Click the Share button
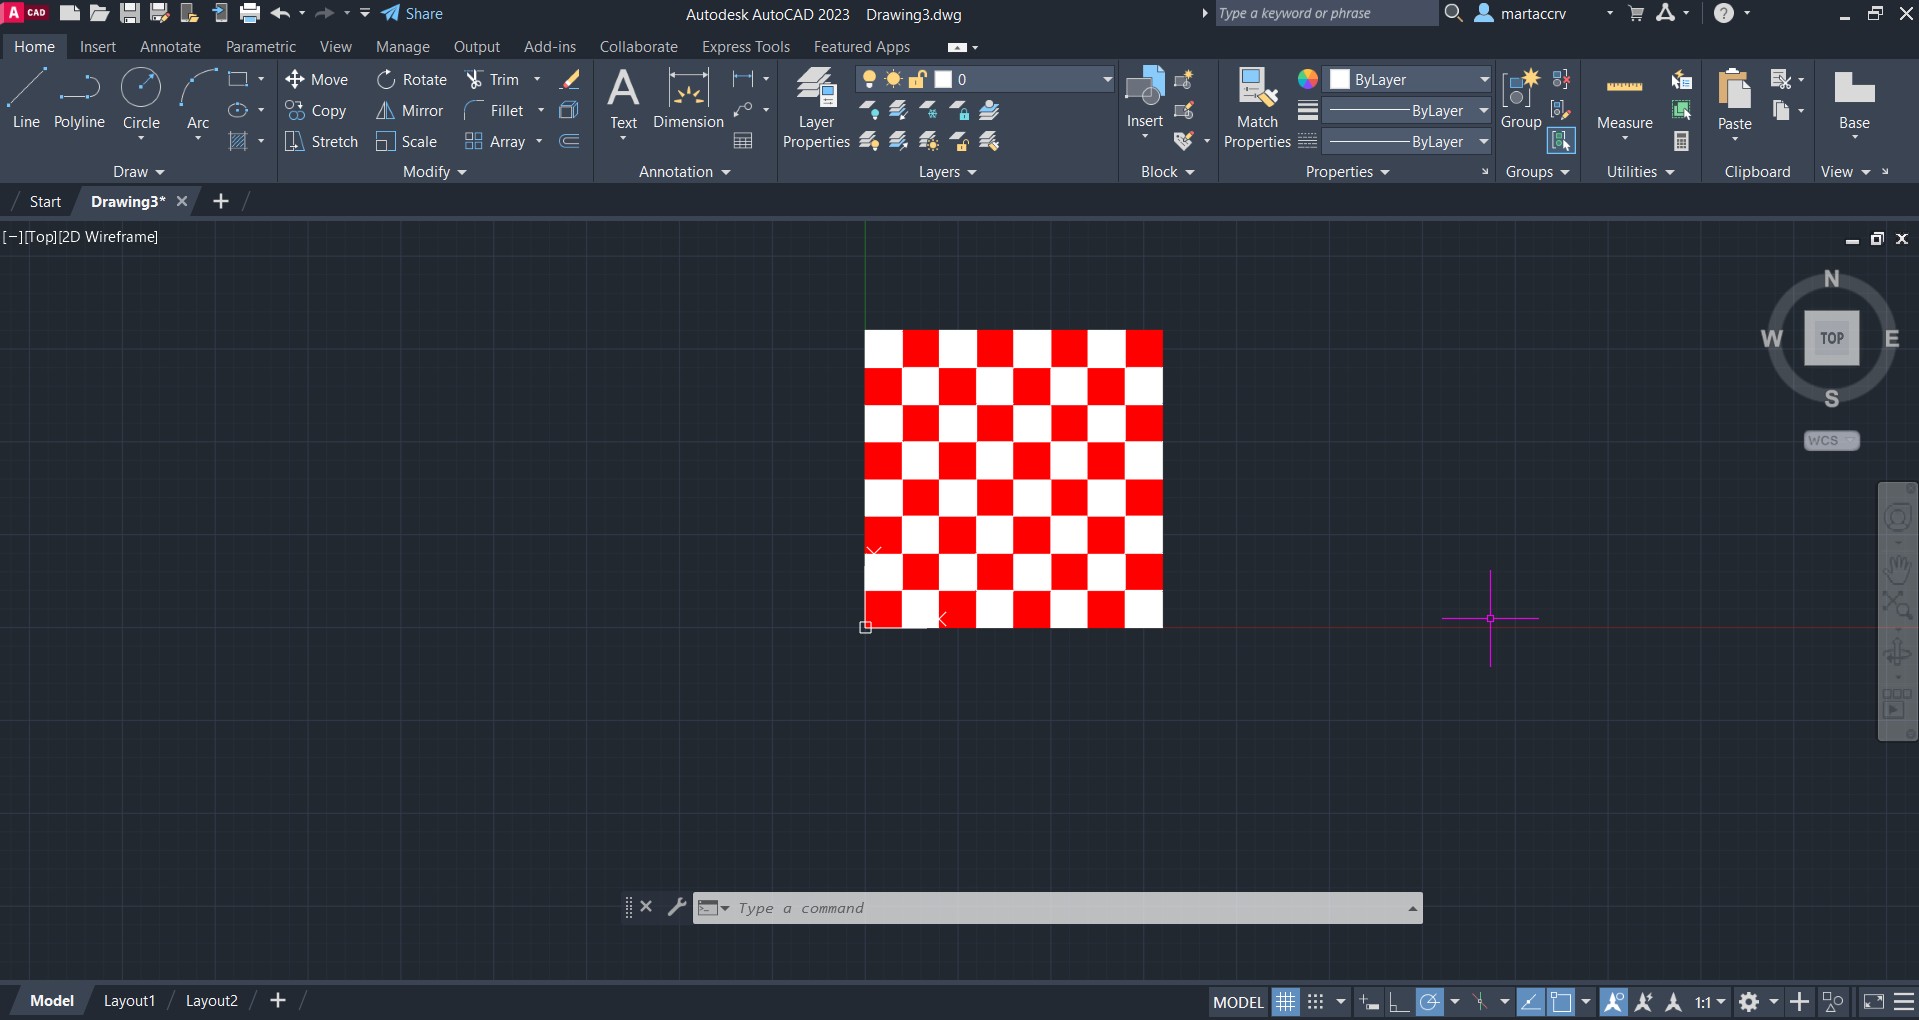The width and height of the screenshot is (1919, 1020). [412, 14]
